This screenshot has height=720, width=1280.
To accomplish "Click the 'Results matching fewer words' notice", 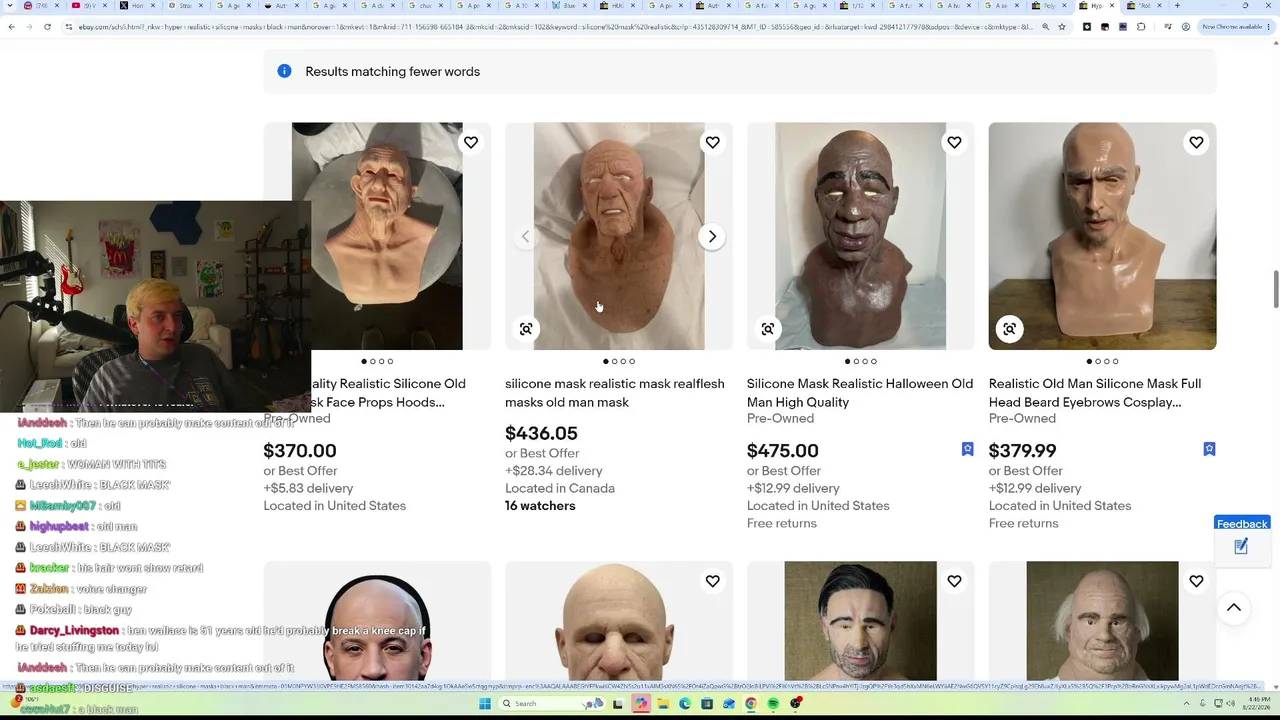I will (740, 72).
